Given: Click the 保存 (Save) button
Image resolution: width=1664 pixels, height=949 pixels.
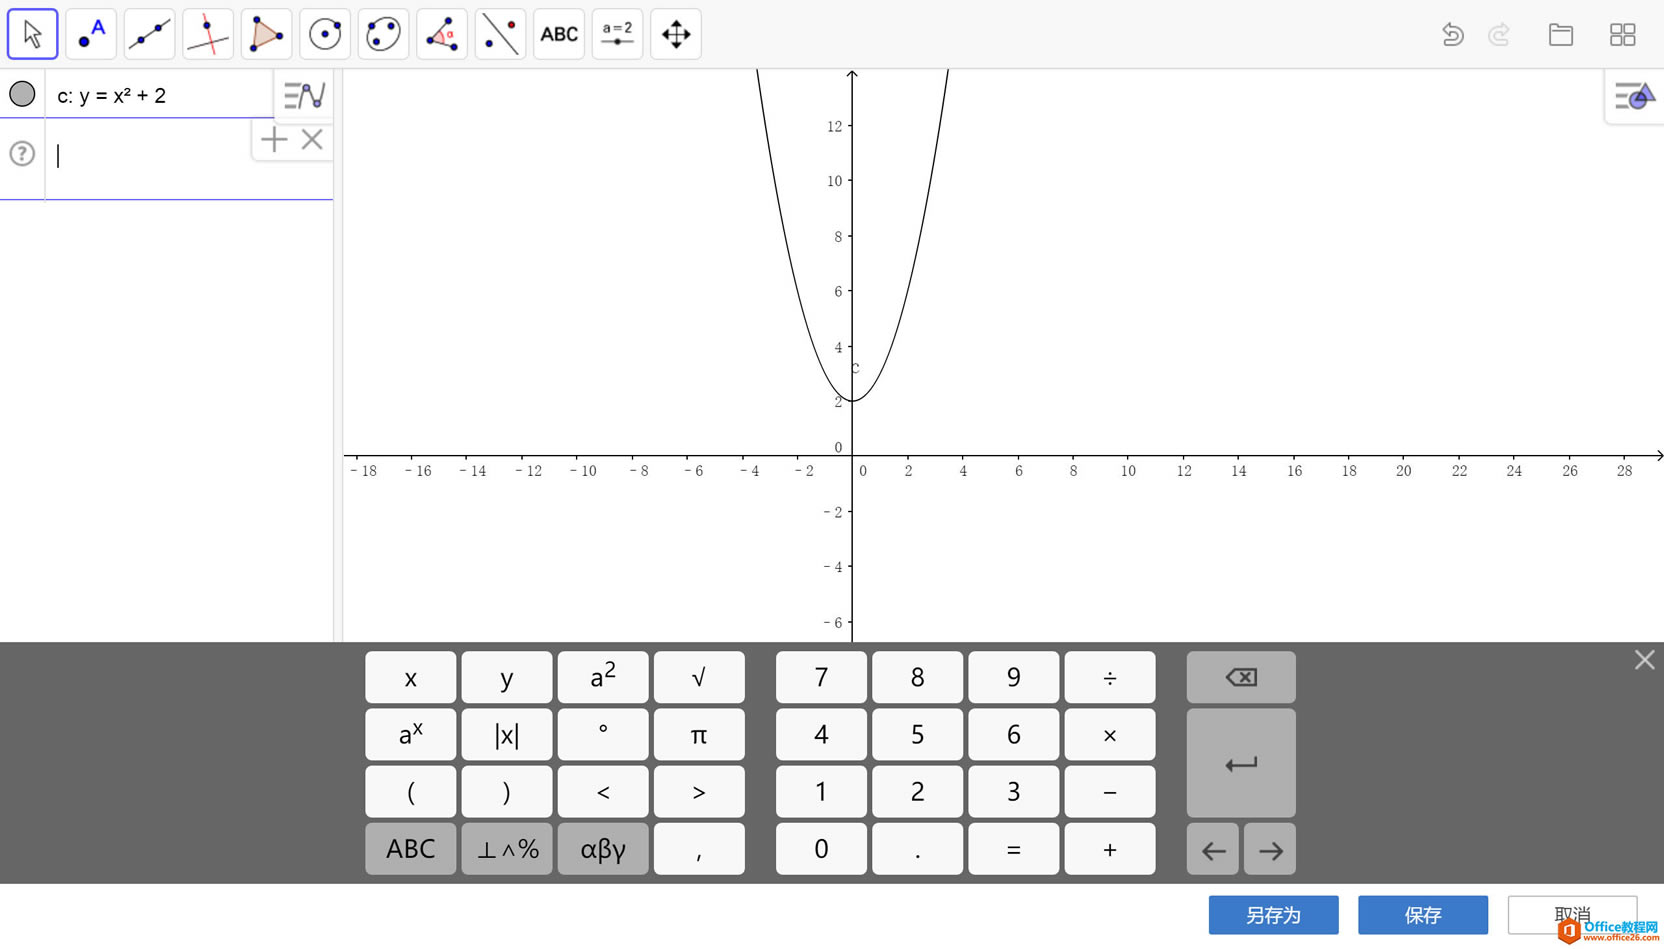Looking at the screenshot, I should point(1423,915).
